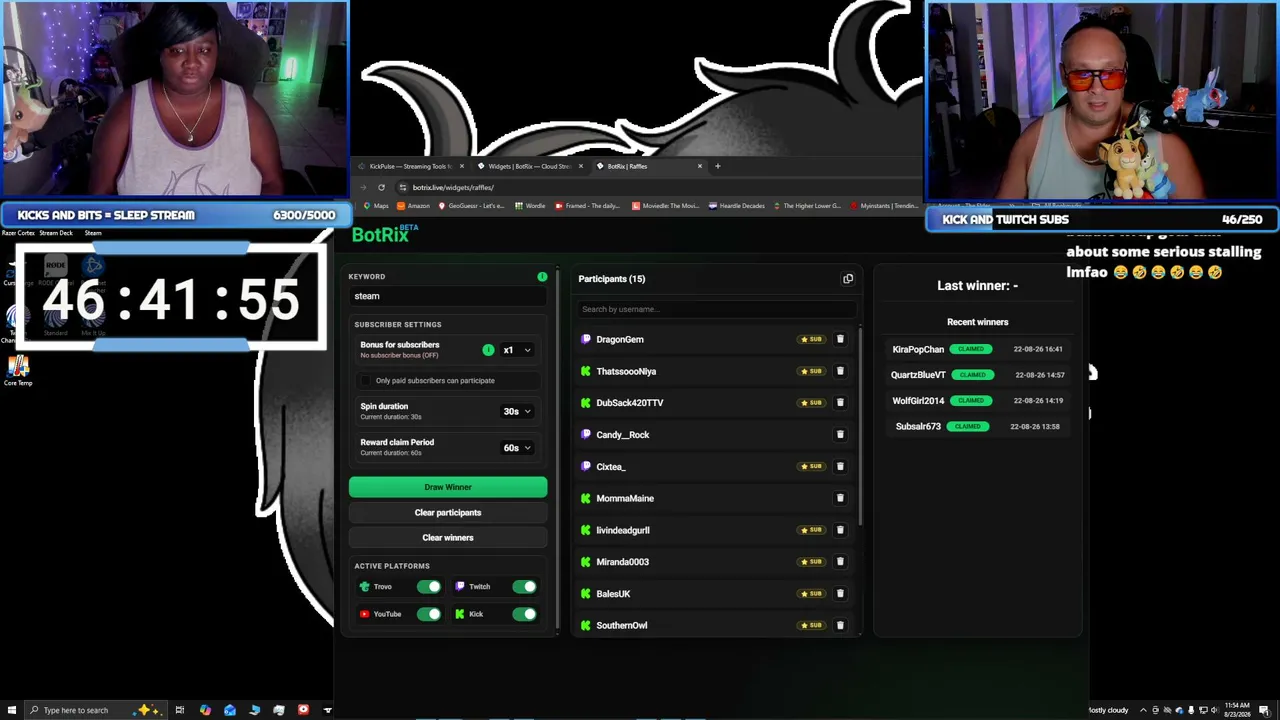Remove Candy__Rock with trash icon
The height and width of the screenshot is (720, 1280).
click(x=840, y=435)
